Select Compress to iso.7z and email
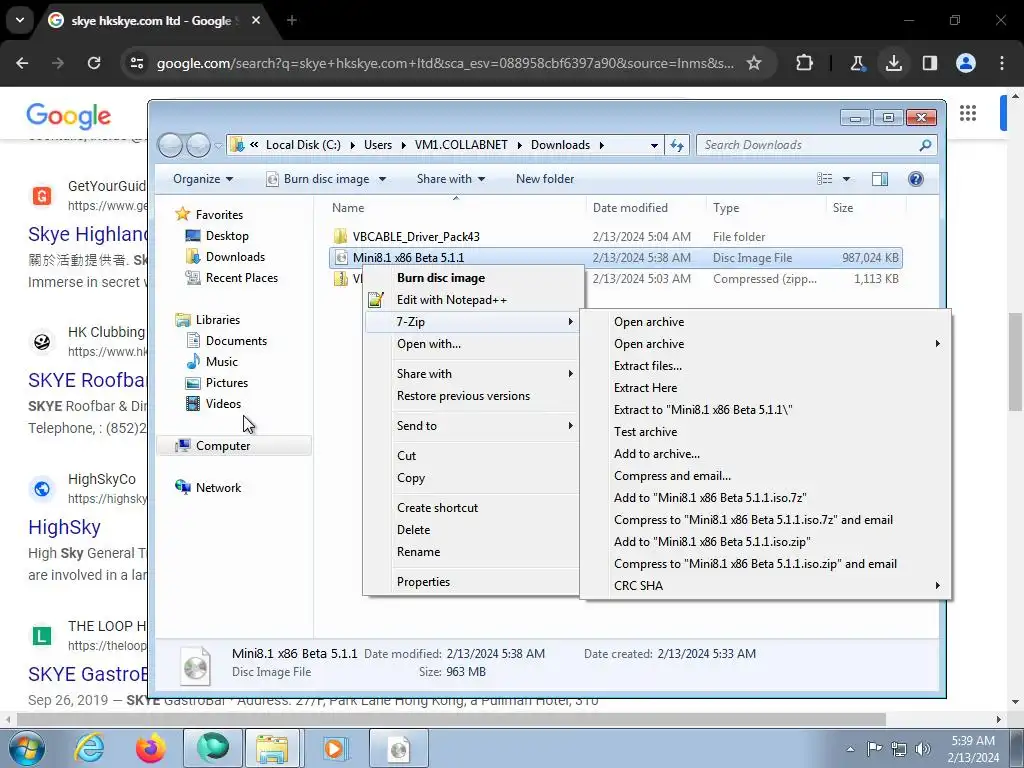This screenshot has width=1024, height=768. click(753, 520)
